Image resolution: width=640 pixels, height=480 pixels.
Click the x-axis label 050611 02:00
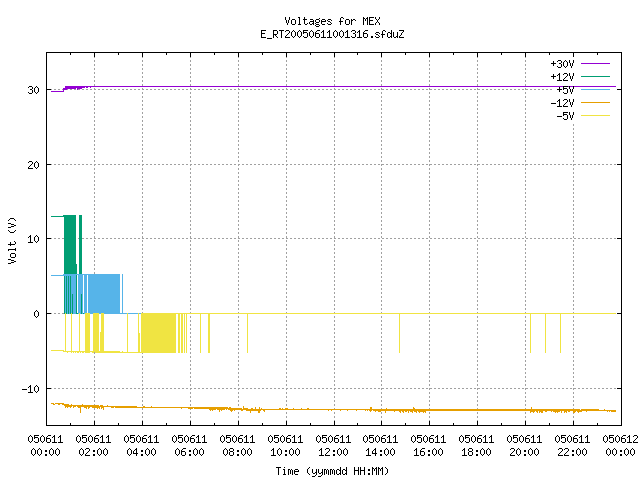coord(93,446)
